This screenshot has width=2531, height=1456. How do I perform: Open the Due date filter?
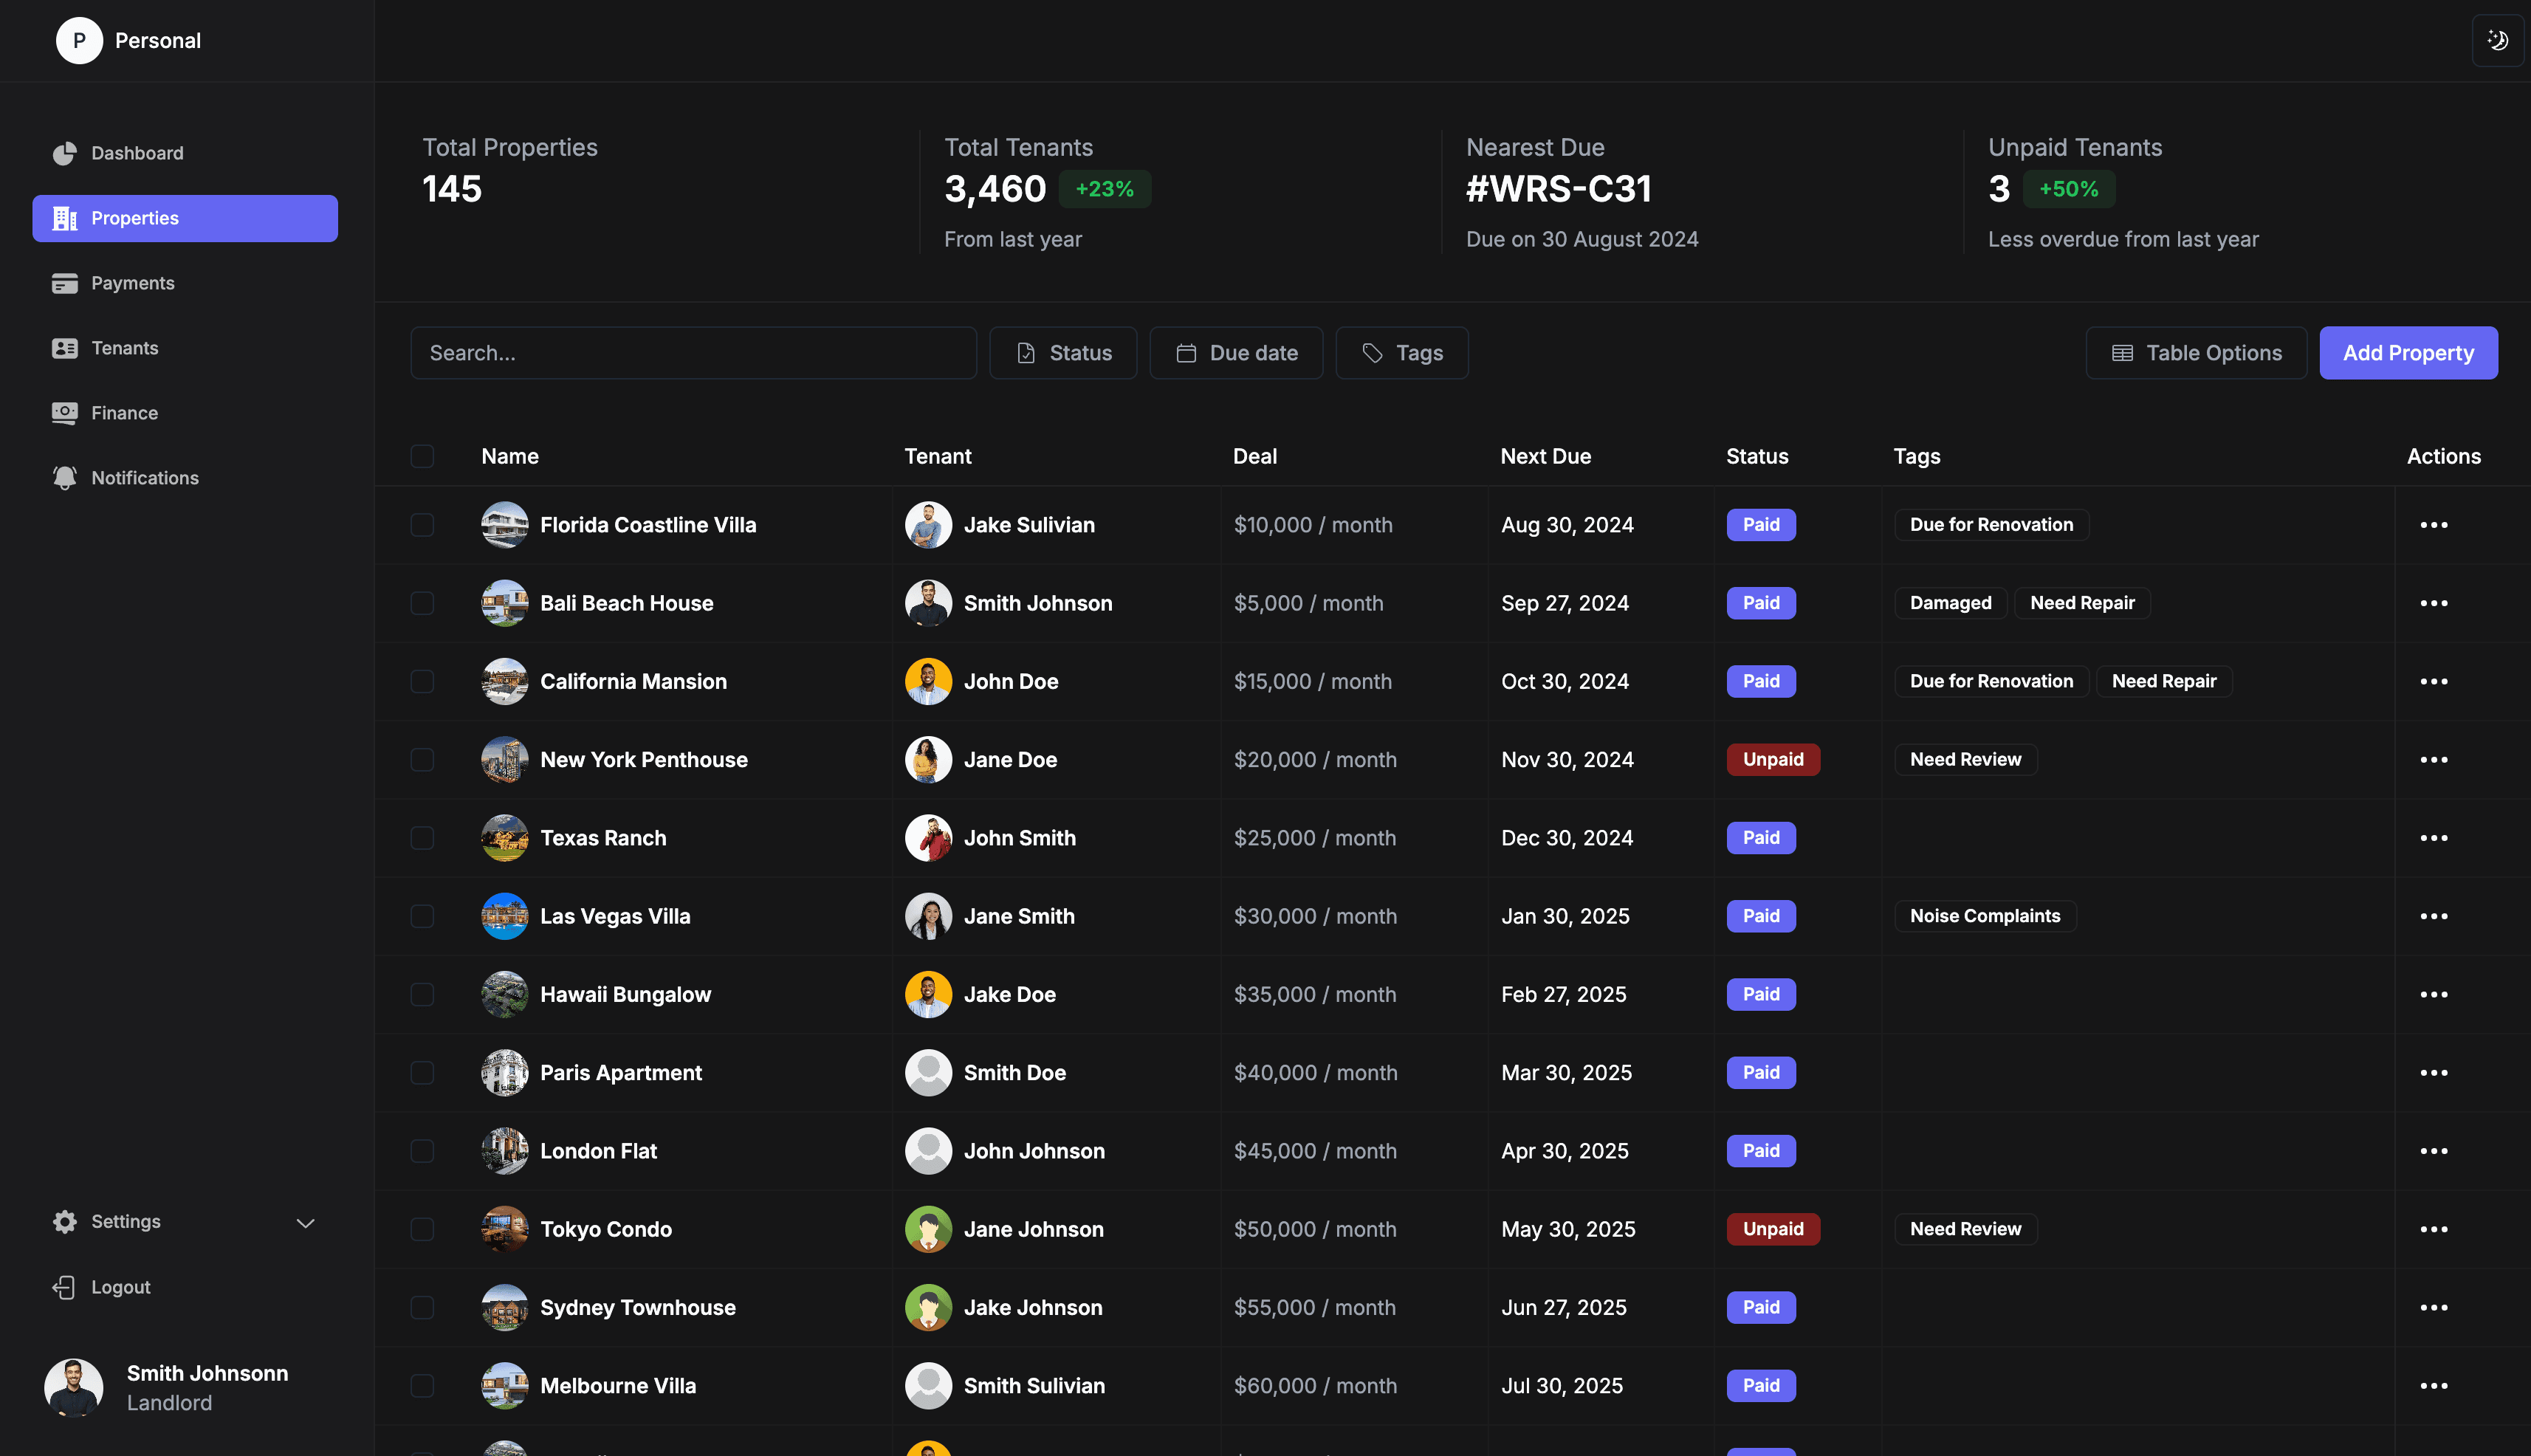click(1235, 353)
